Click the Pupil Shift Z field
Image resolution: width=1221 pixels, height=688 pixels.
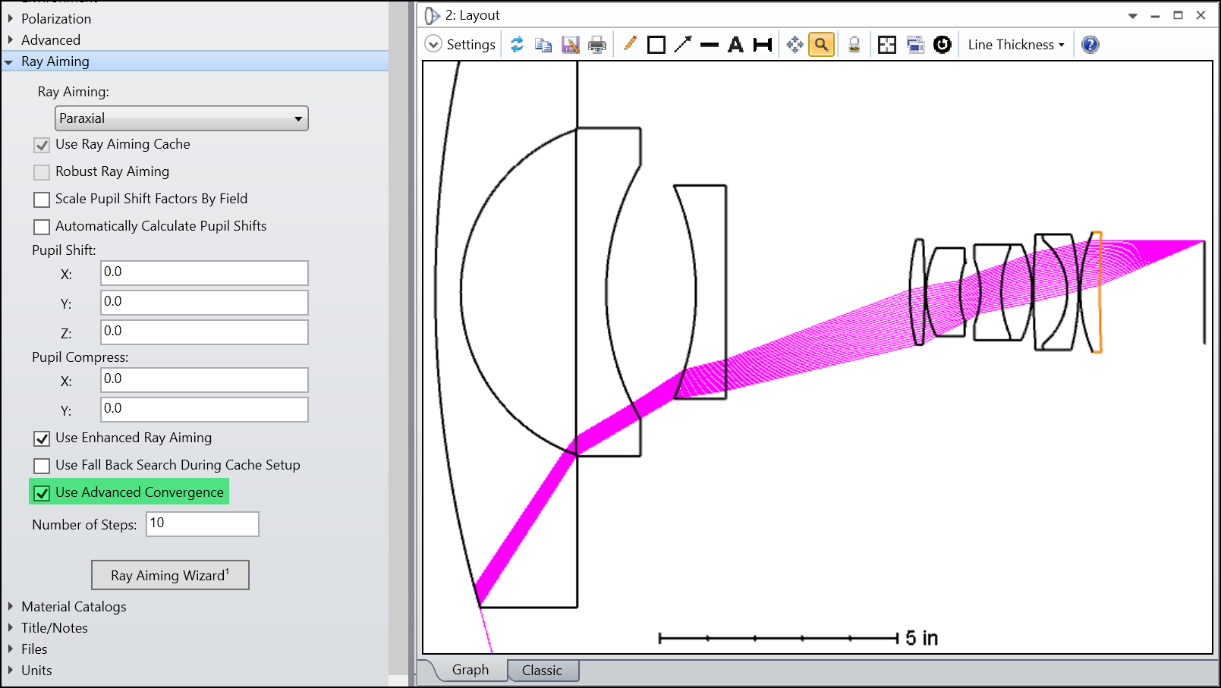(204, 331)
